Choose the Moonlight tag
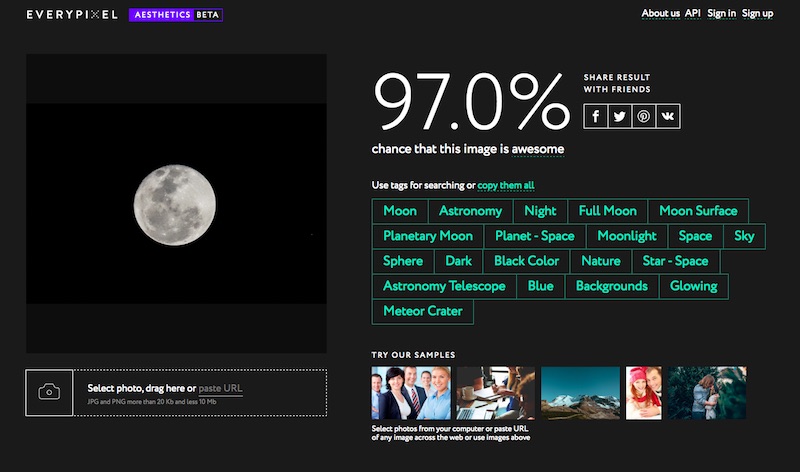The image size is (800, 472). [626, 236]
